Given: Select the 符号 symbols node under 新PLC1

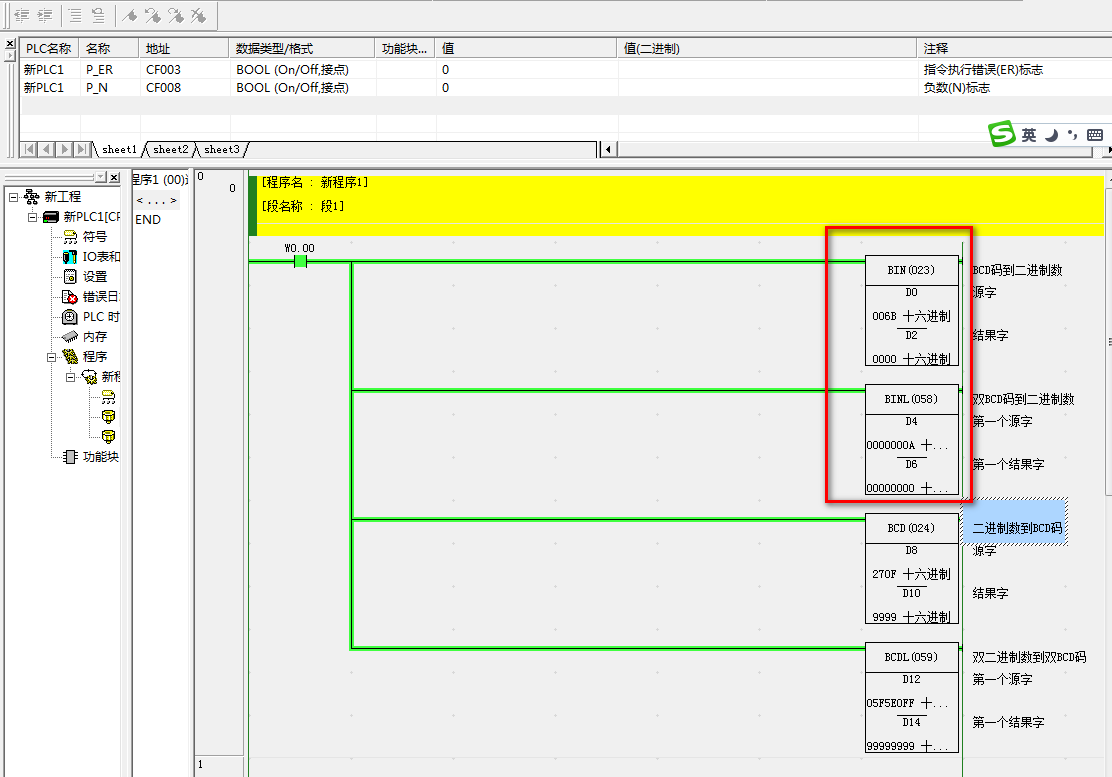Looking at the screenshot, I should [94, 237].
